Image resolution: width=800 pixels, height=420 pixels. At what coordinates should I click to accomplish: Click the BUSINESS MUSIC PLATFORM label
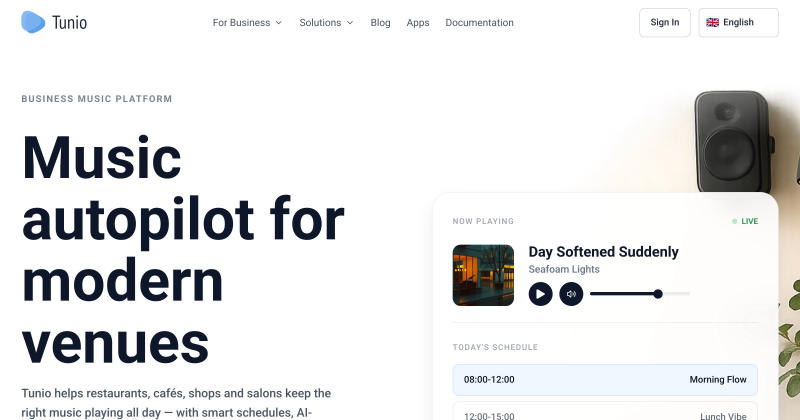97,98
